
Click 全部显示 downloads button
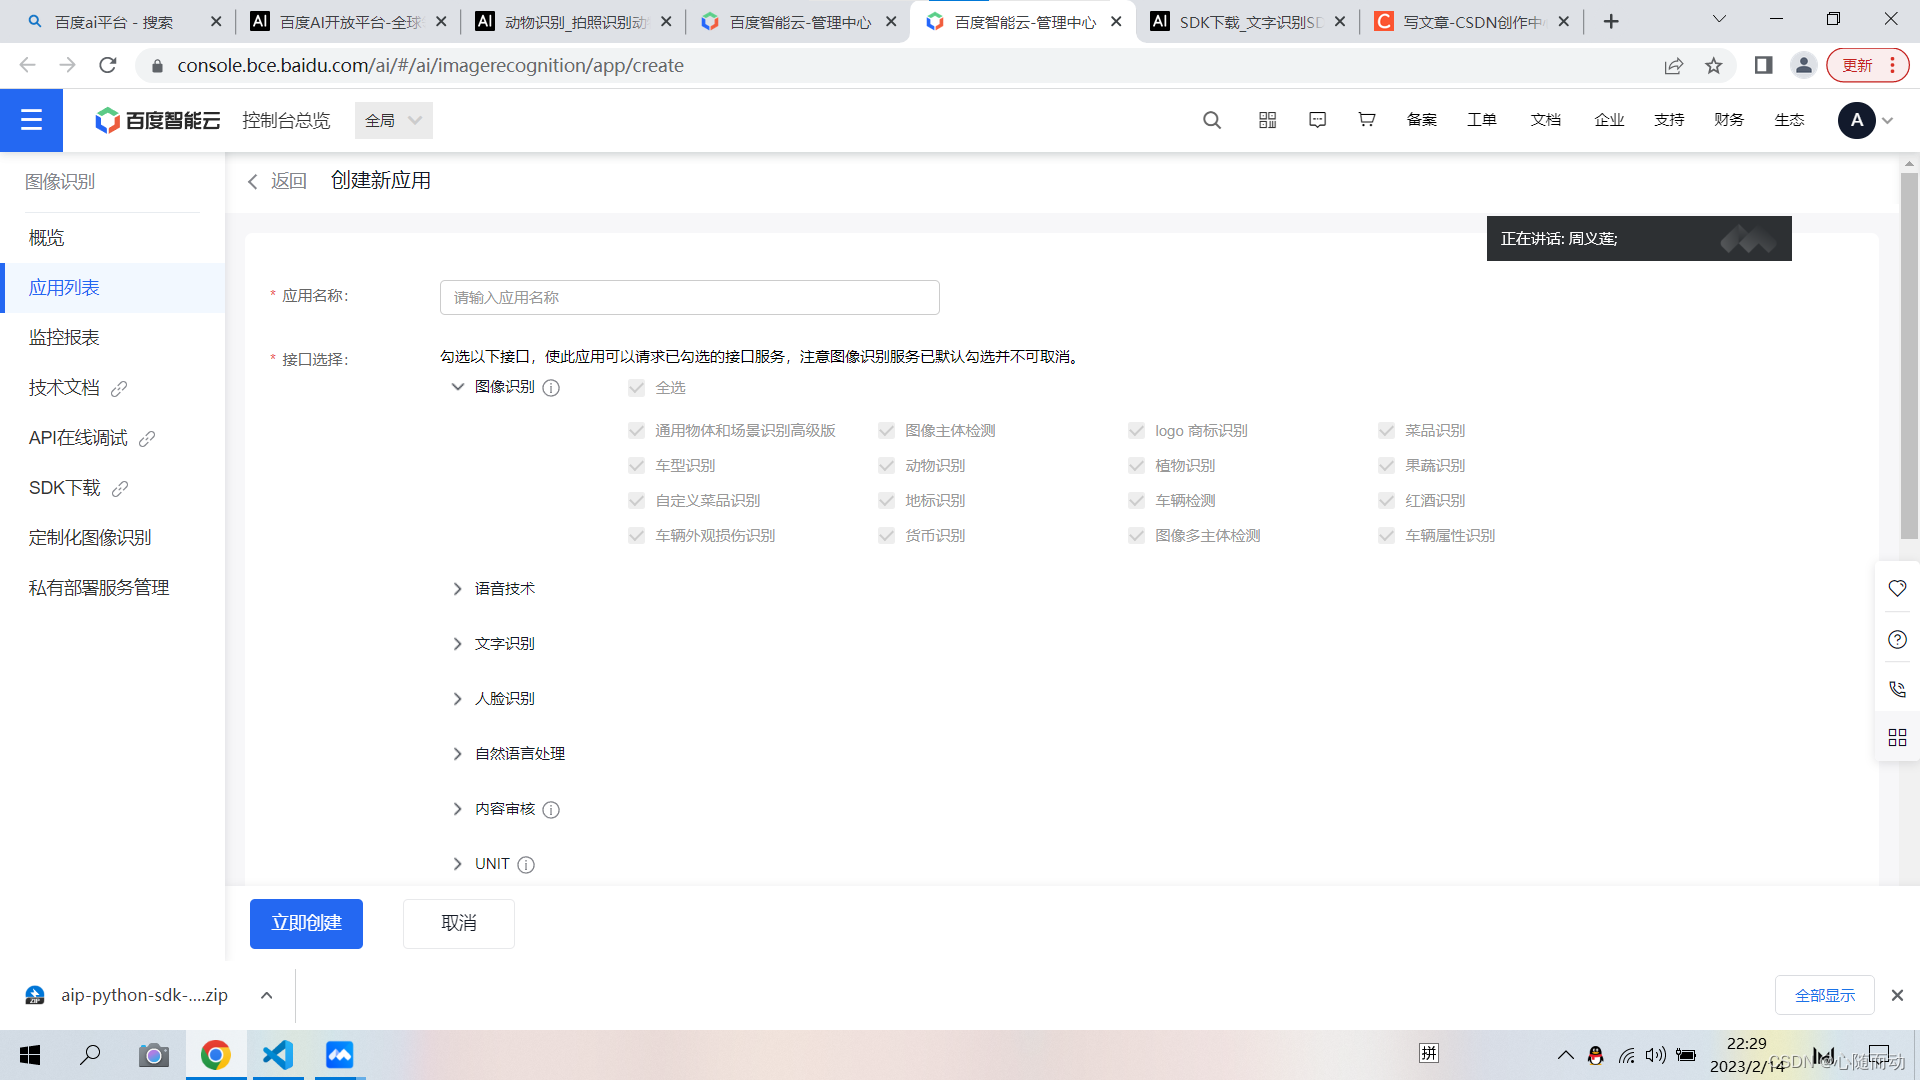click(x=1825, y=995)
